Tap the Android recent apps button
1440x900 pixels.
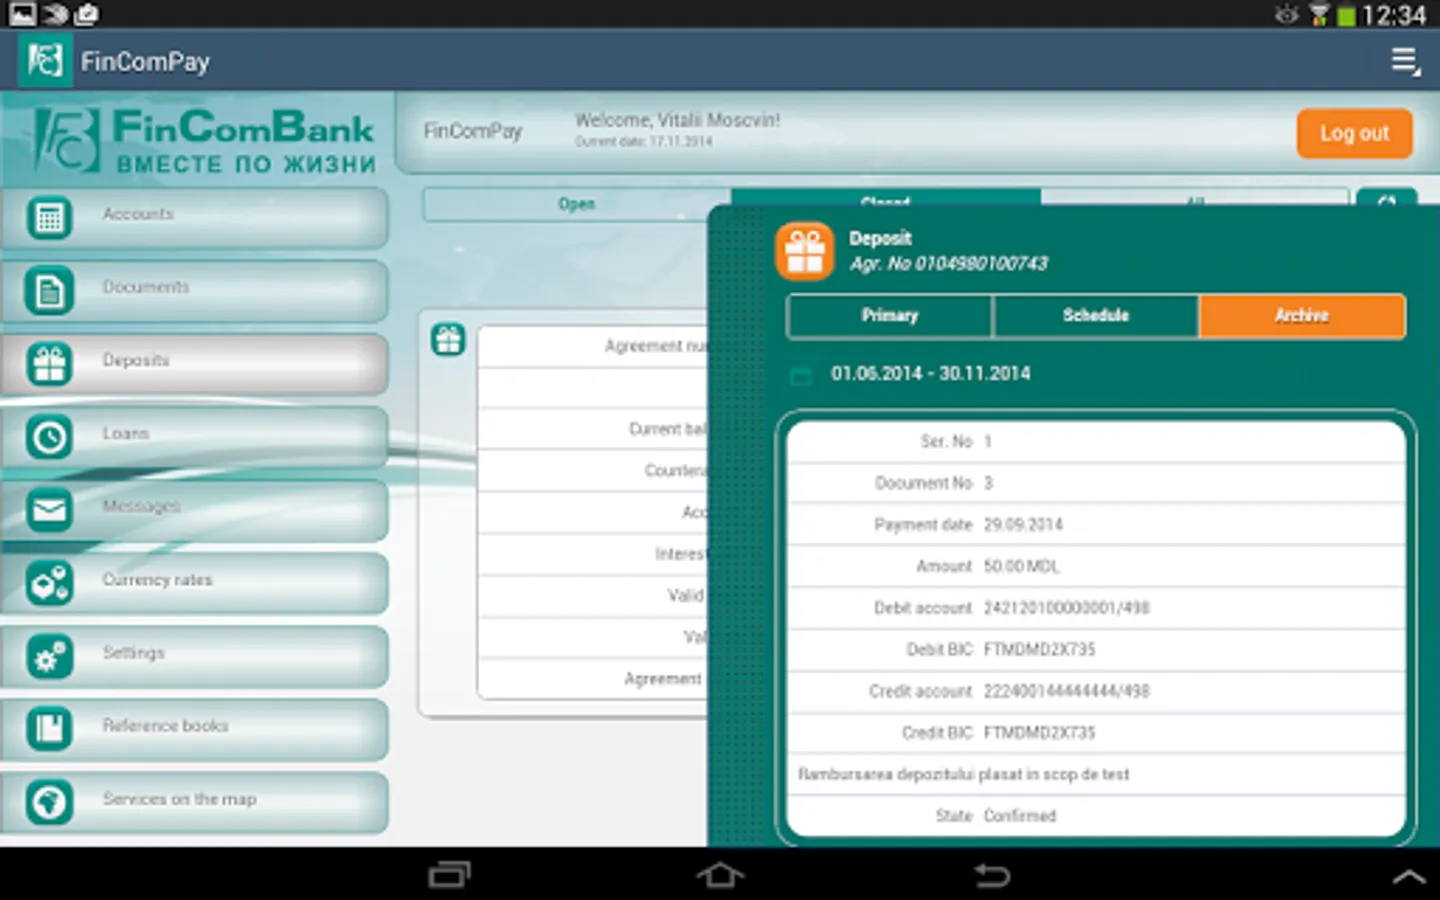tap(449, 875)
